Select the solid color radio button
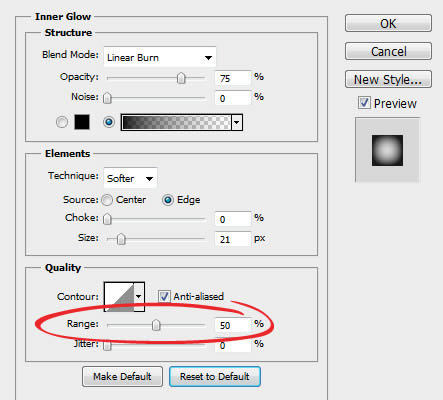This screenshot has height=400, width=443. (62, 122)
